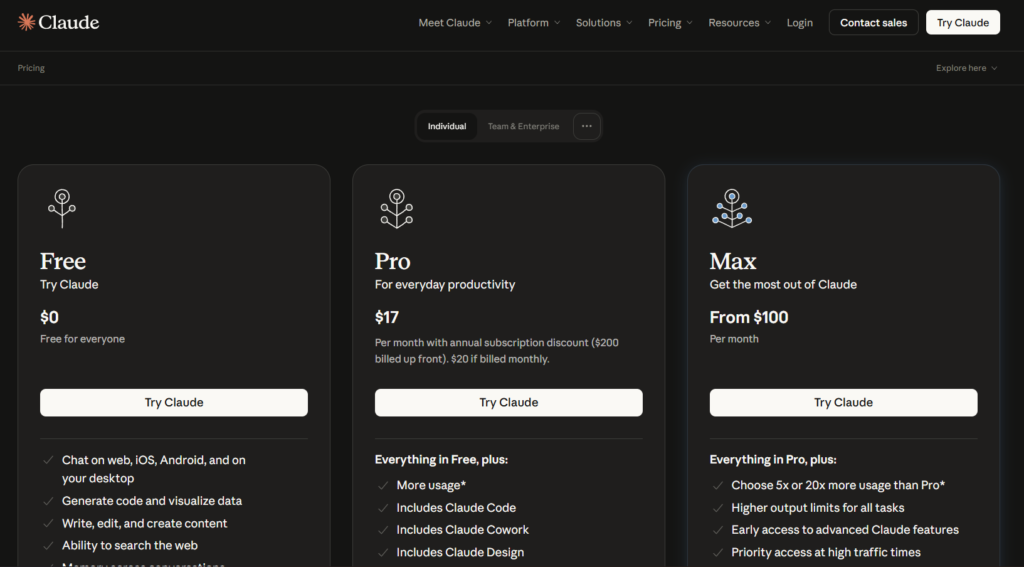Select the Individual plans tab

tap(447, 126)
